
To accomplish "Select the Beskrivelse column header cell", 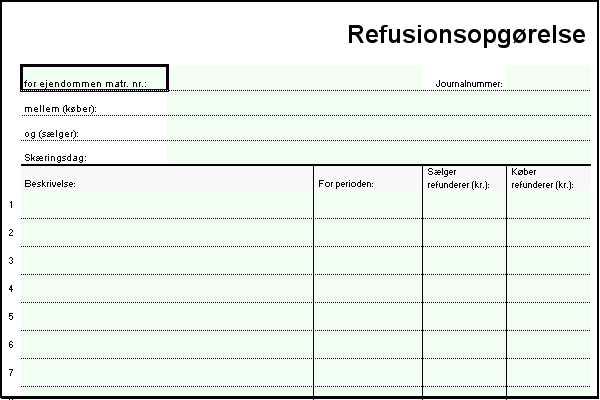I will tap(167, 178).
